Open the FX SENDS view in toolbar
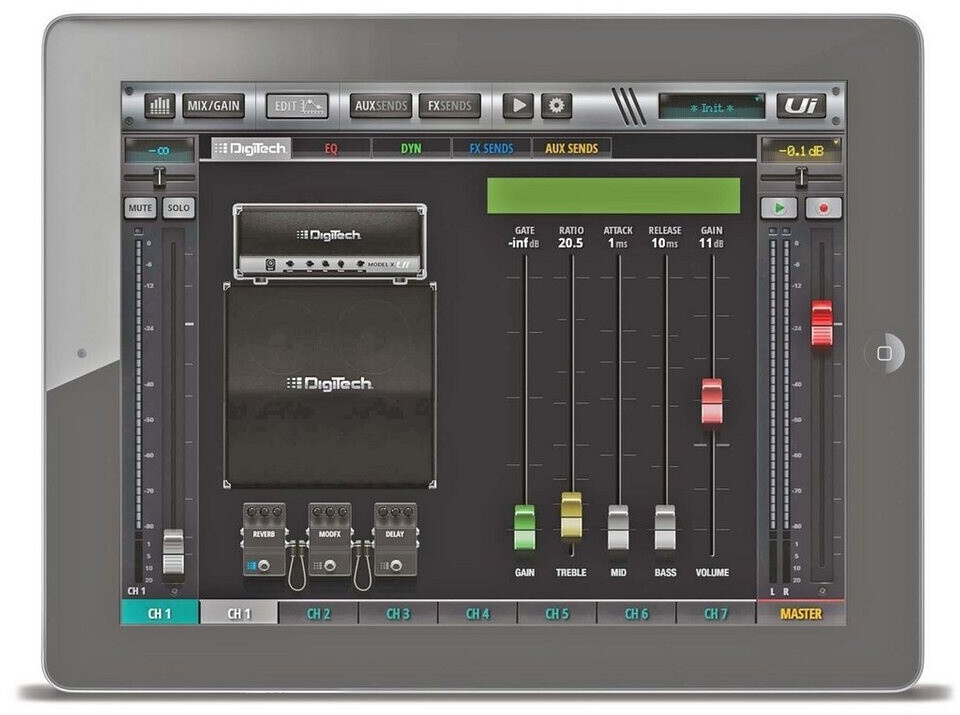The width and height of the screenshot is (960, 715). click(x=449, y=106)
